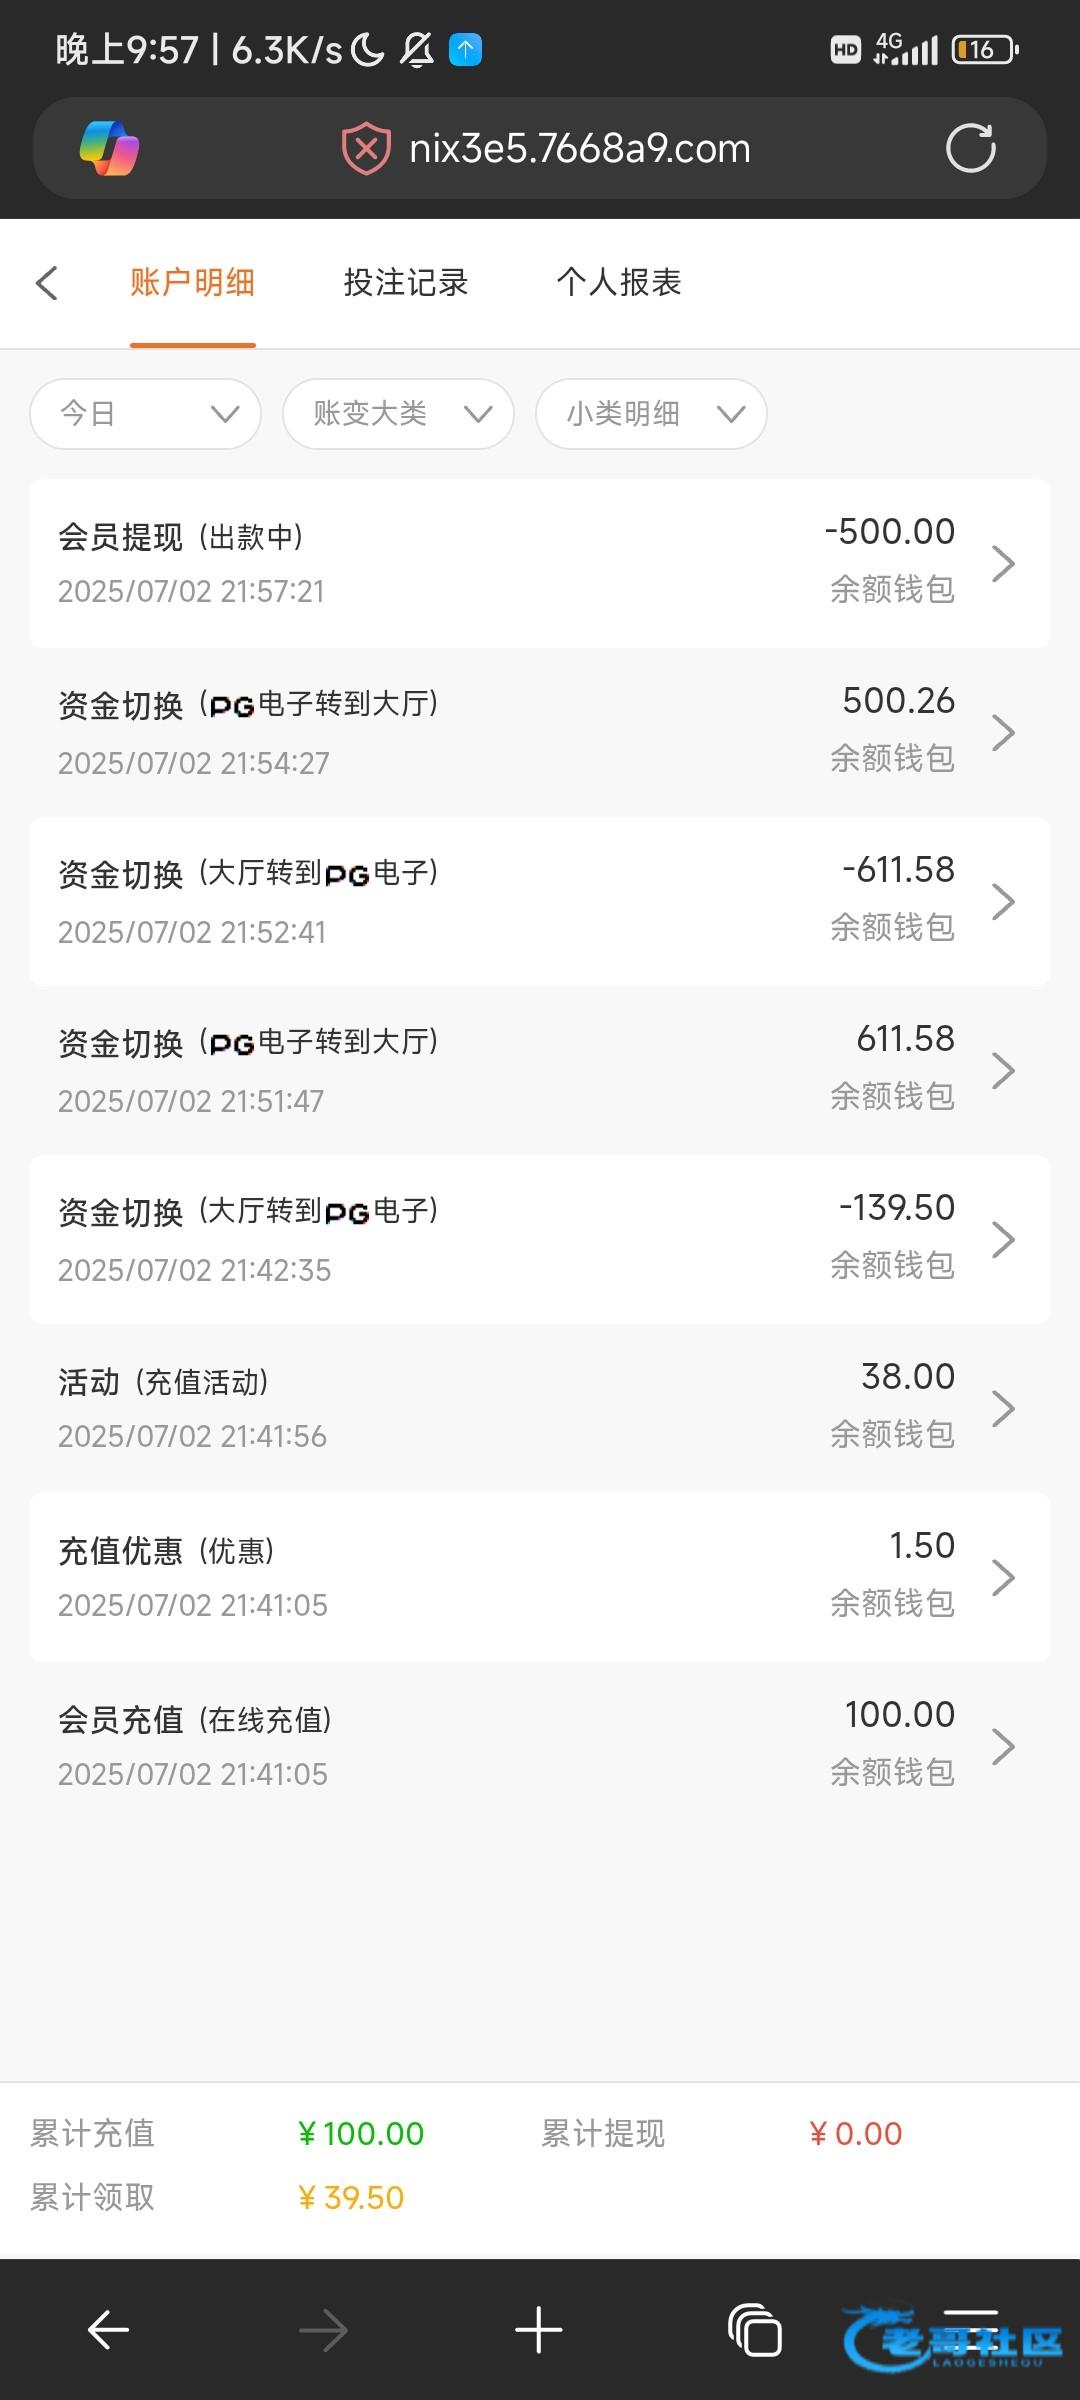Open chevron for 充值优惠 1.50 entry

coord(1003,1577)
